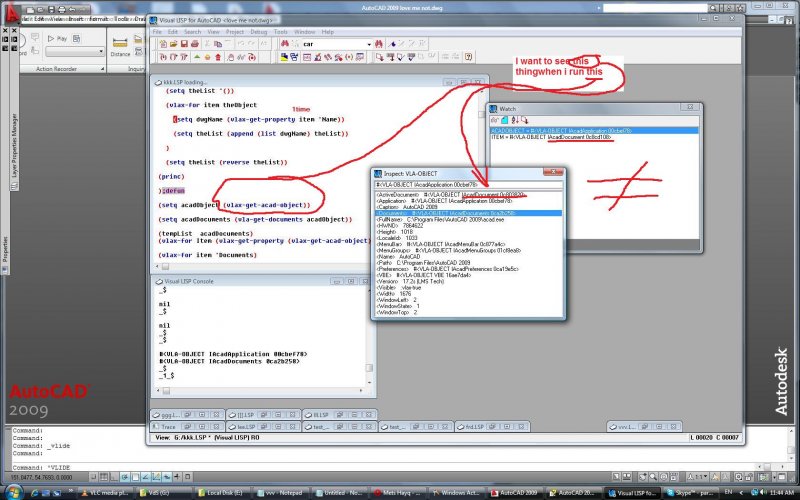Click the green Continue arrow icon
This screenshot has width=800, height=500.
(197, 57)
